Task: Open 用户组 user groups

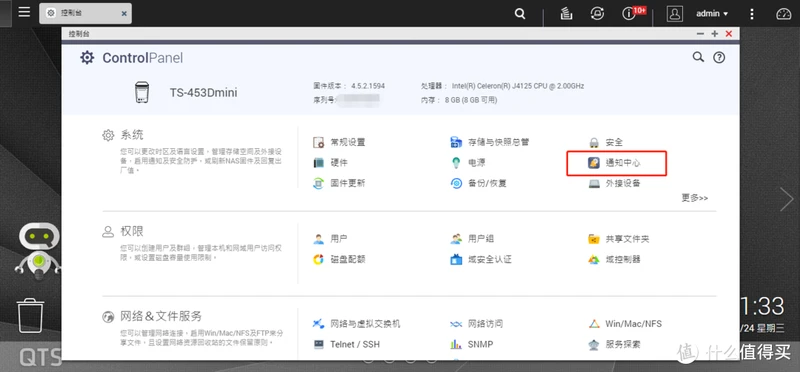Action: [472, 239]
